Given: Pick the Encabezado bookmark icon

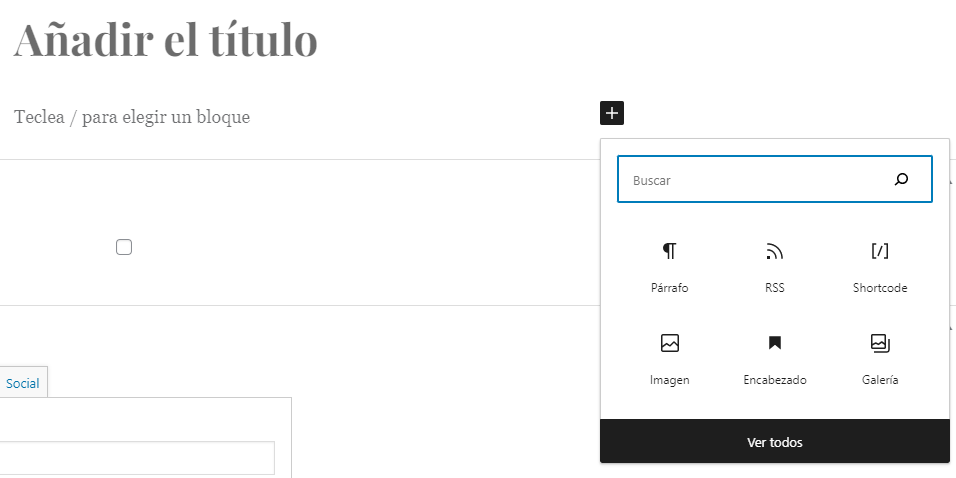Looking at the screenshot, I should (x=774, y=343).
